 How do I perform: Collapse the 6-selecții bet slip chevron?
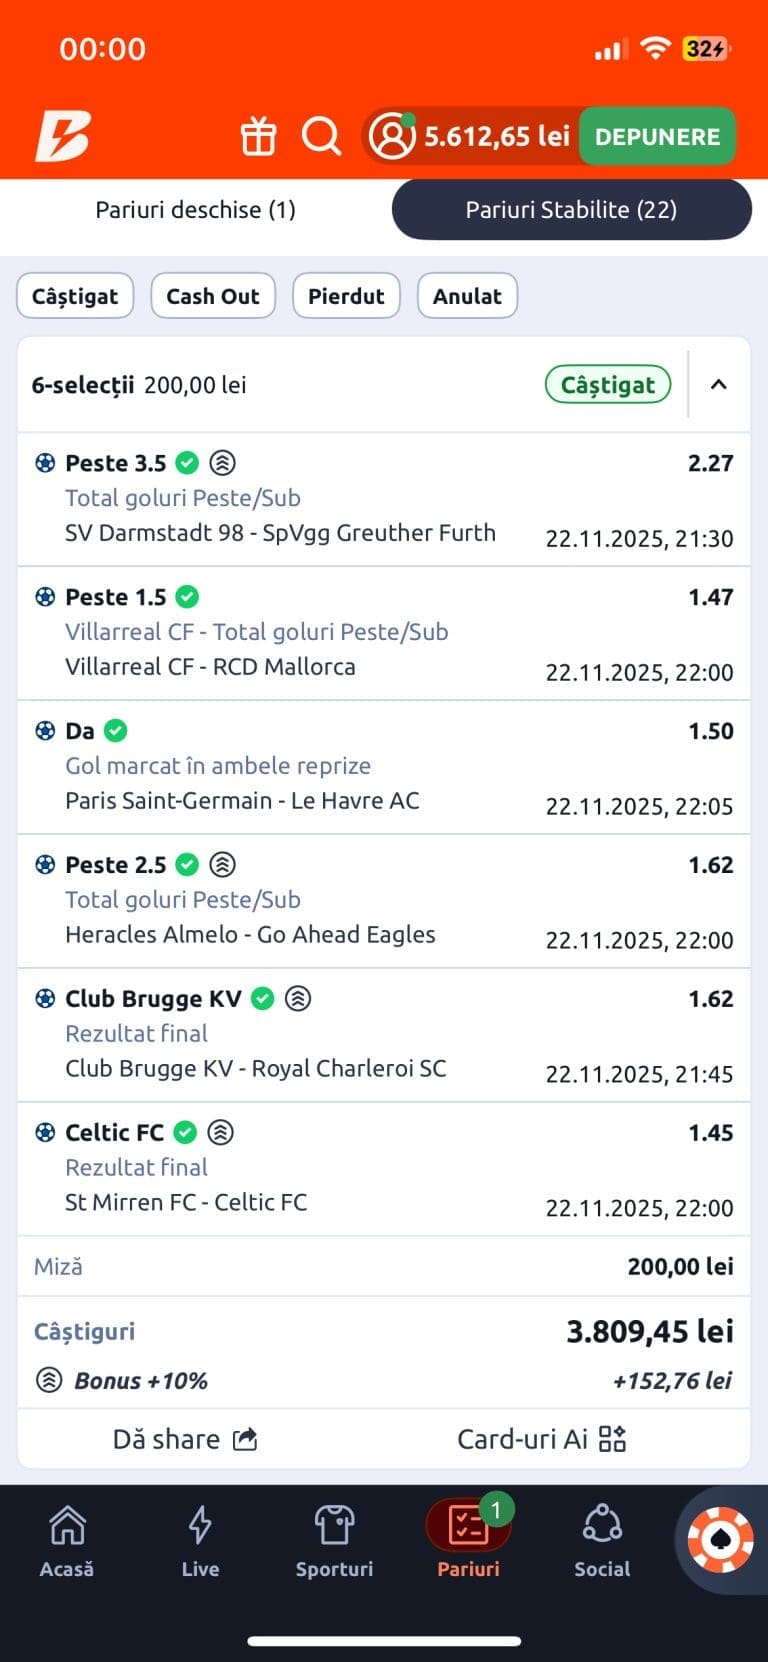coord(718,385)
